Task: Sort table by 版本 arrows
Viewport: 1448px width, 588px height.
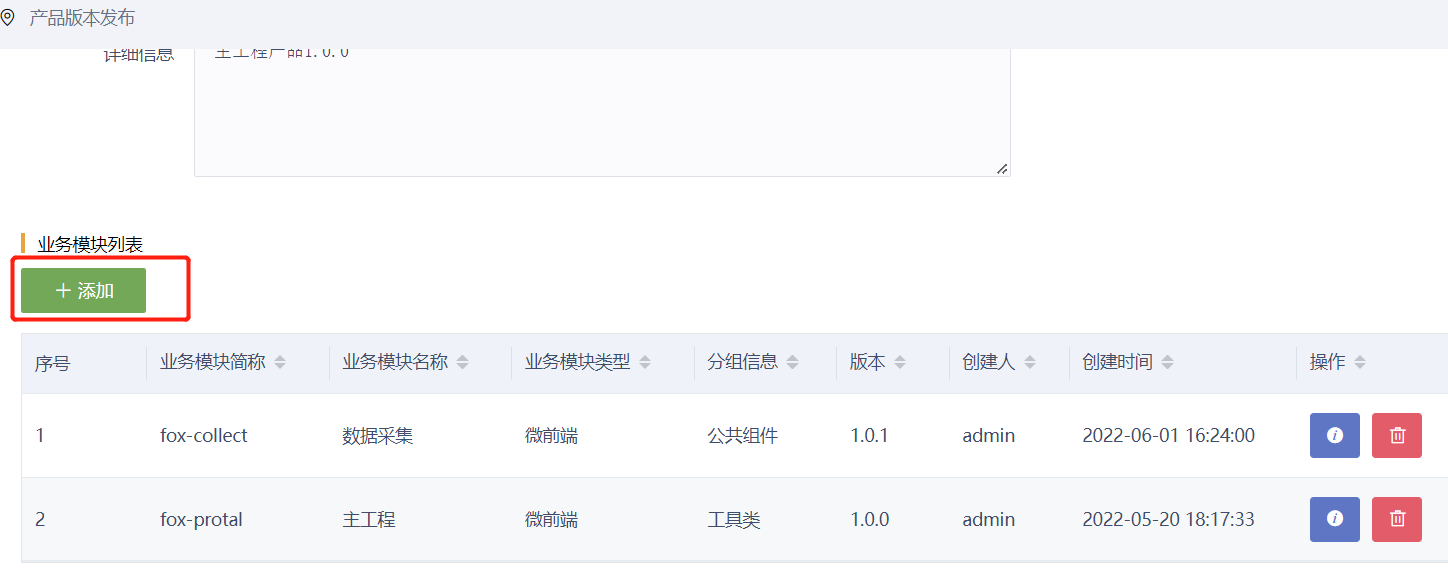Action: 900,363
